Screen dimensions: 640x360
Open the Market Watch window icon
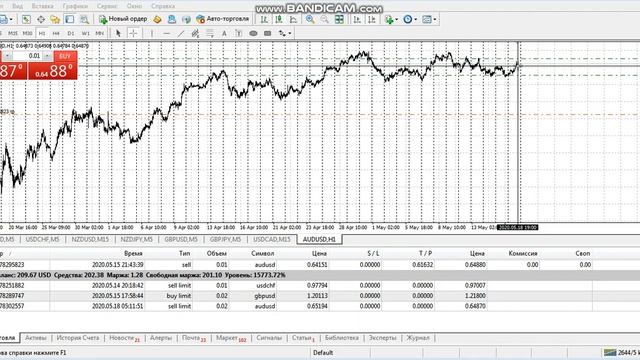26,19
